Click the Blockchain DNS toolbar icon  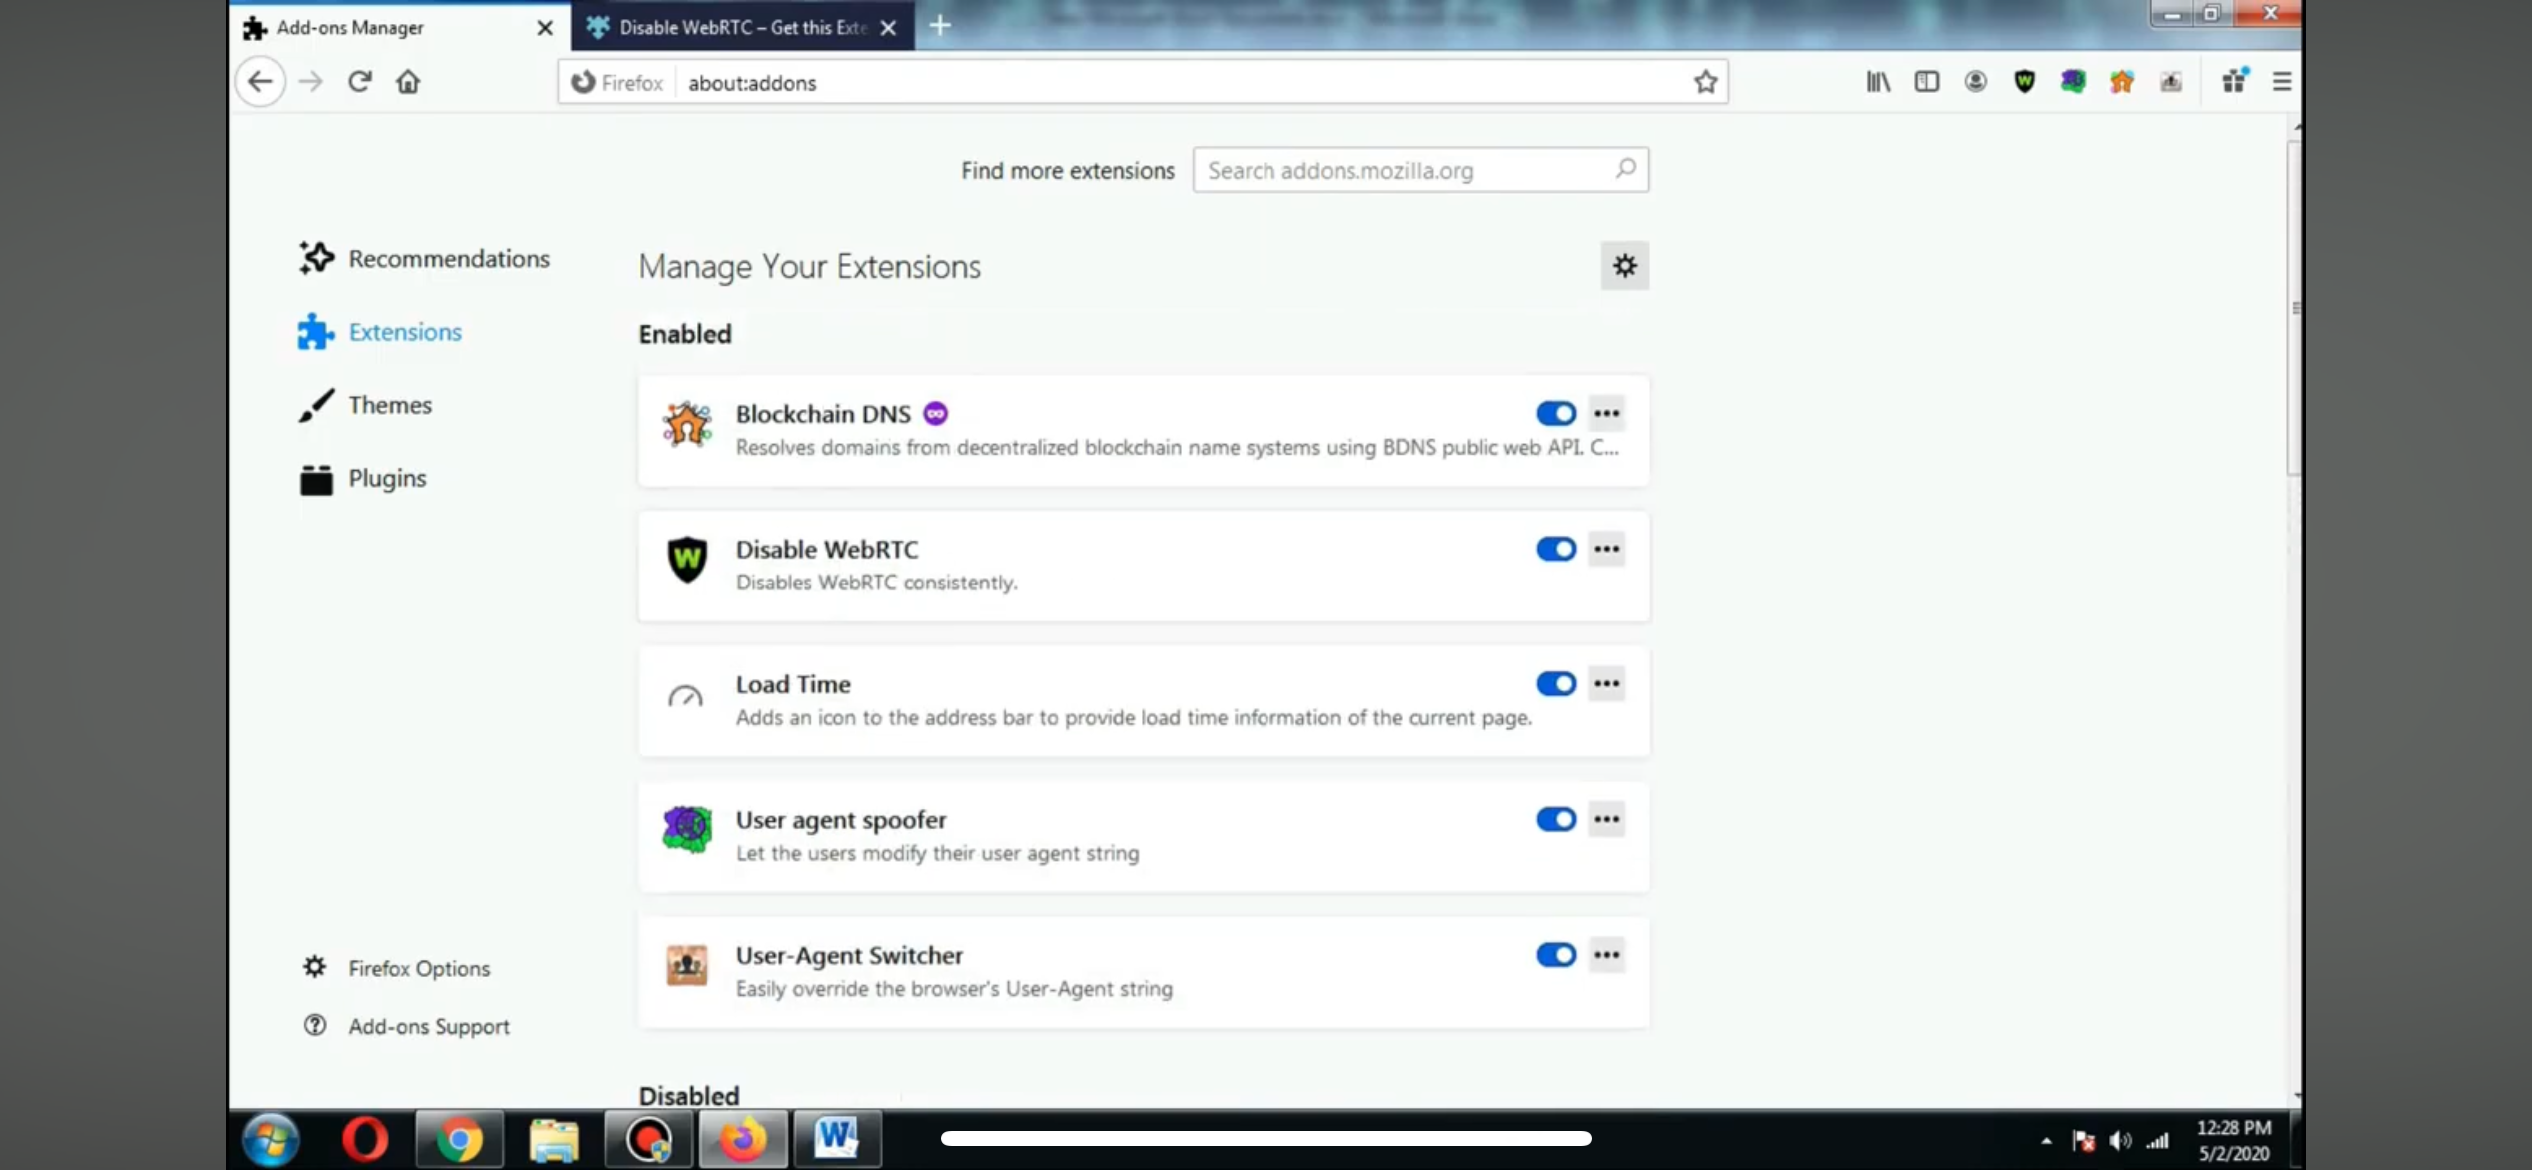click(x=2122, y=82)
